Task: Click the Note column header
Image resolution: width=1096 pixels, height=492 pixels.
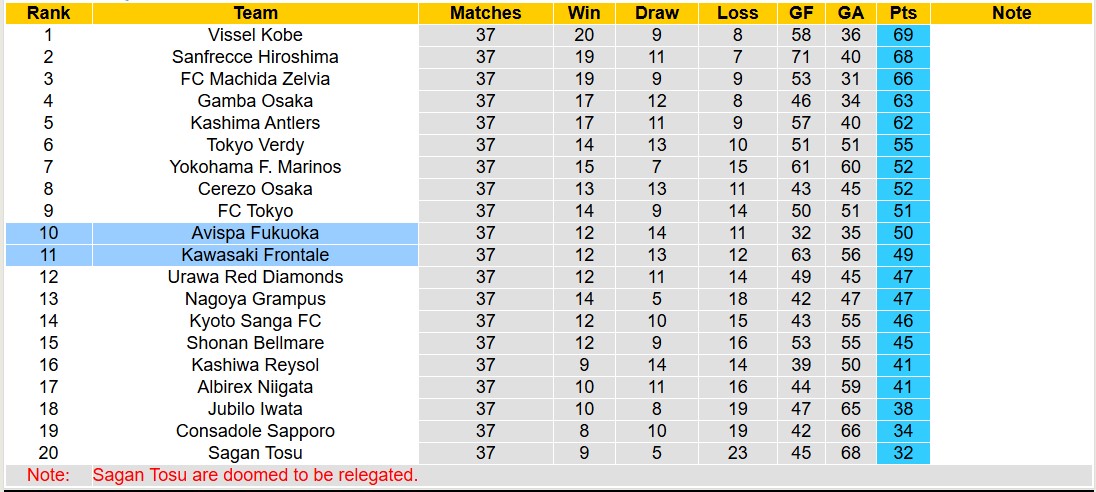Action: point(1011,13)
